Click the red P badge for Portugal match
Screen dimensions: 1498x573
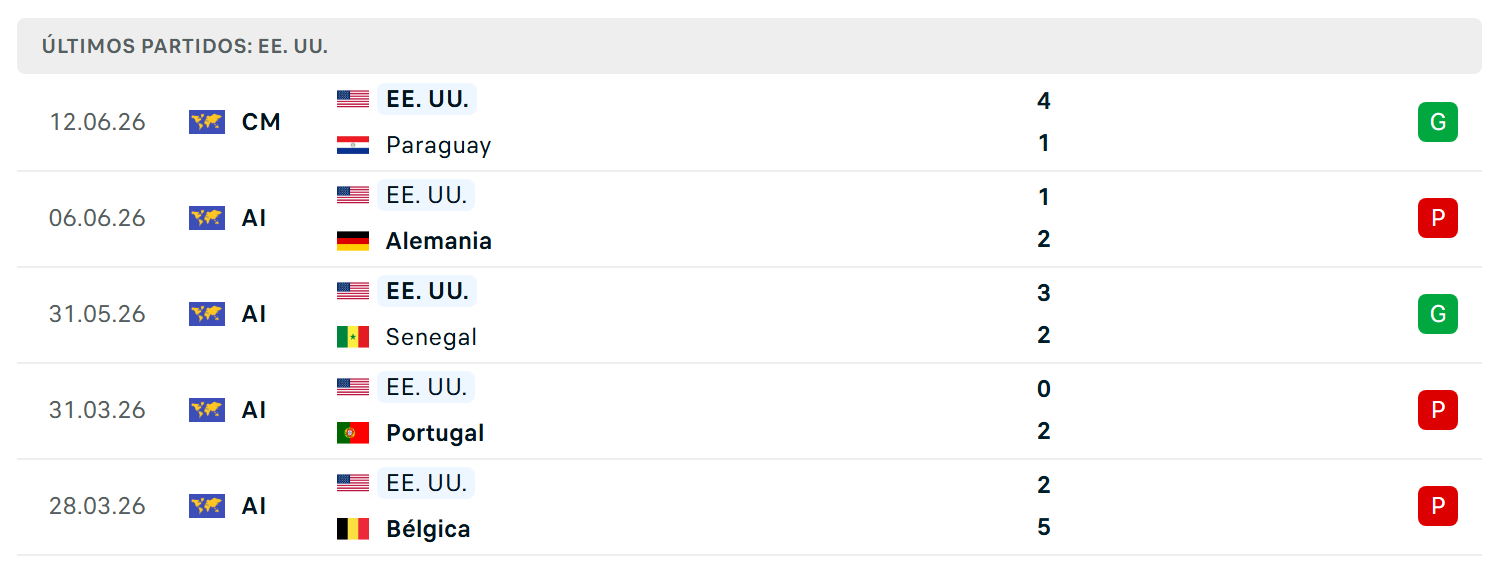pyautogui.click(x=1437, y=410)
